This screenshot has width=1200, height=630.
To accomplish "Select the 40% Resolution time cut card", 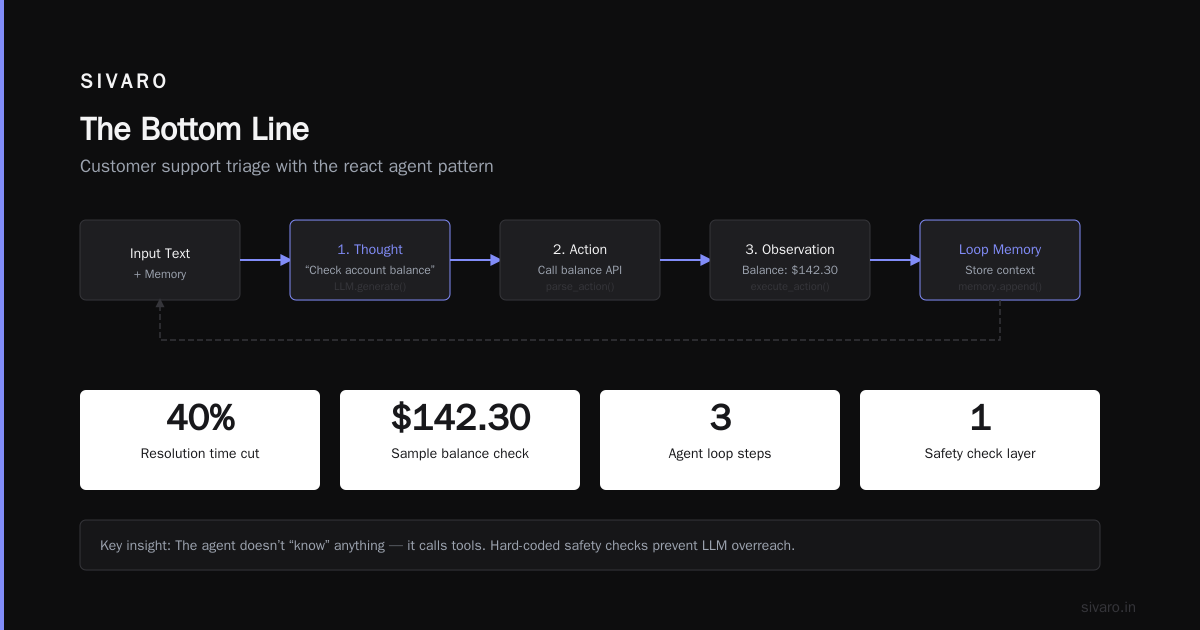I will pos(200,440).
